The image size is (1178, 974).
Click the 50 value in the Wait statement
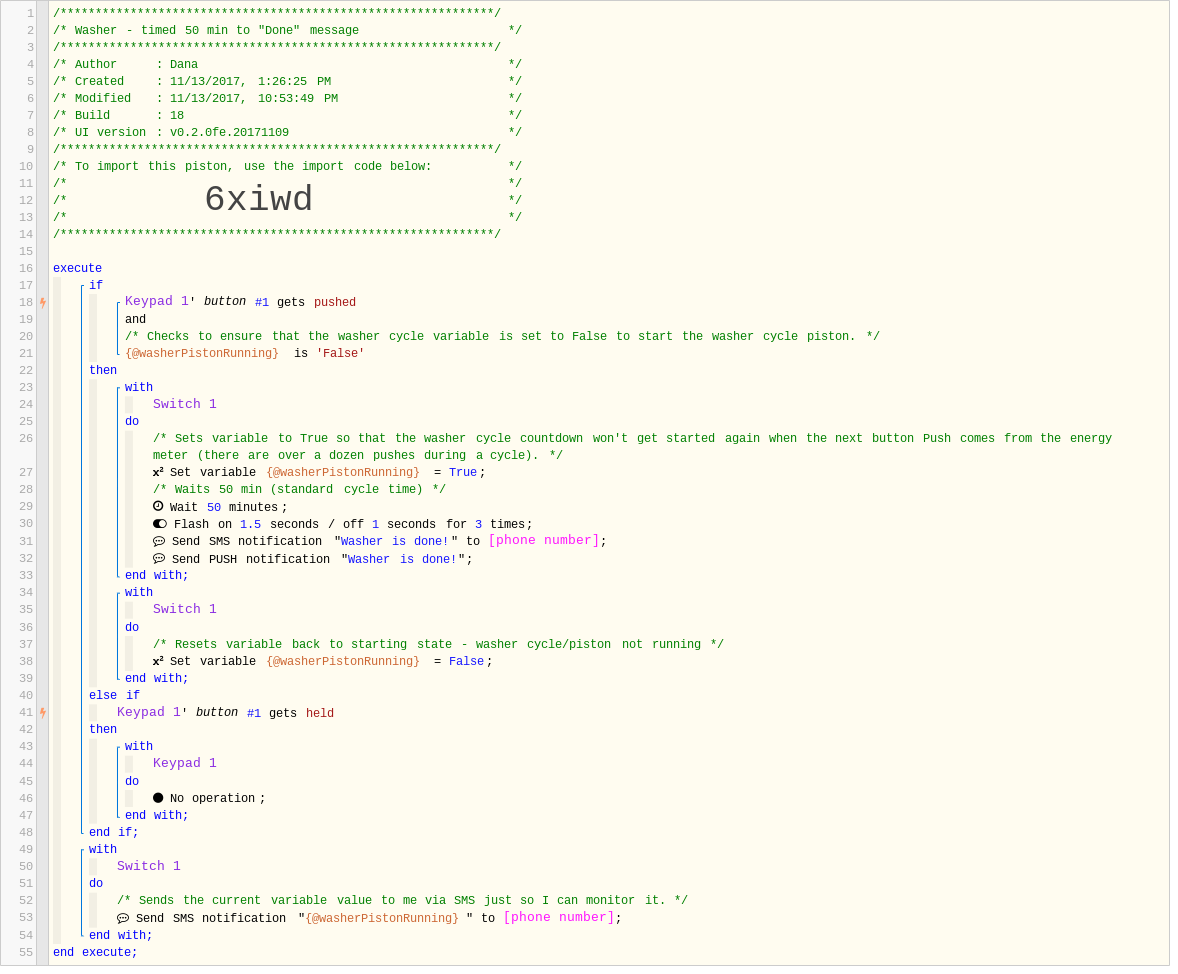coord(214,507)
